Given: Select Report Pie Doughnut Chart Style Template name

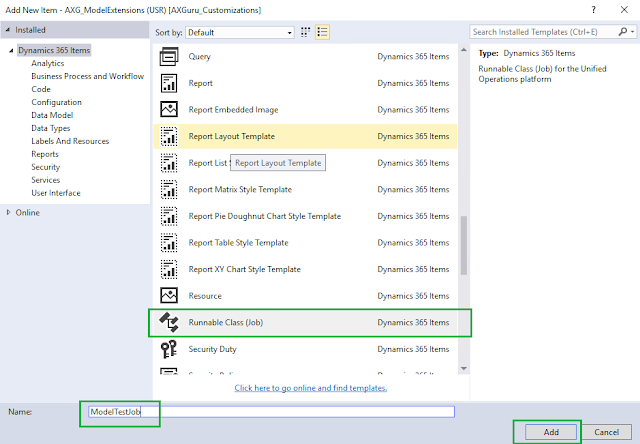Looking at the screenshot, I should [264, 216].
